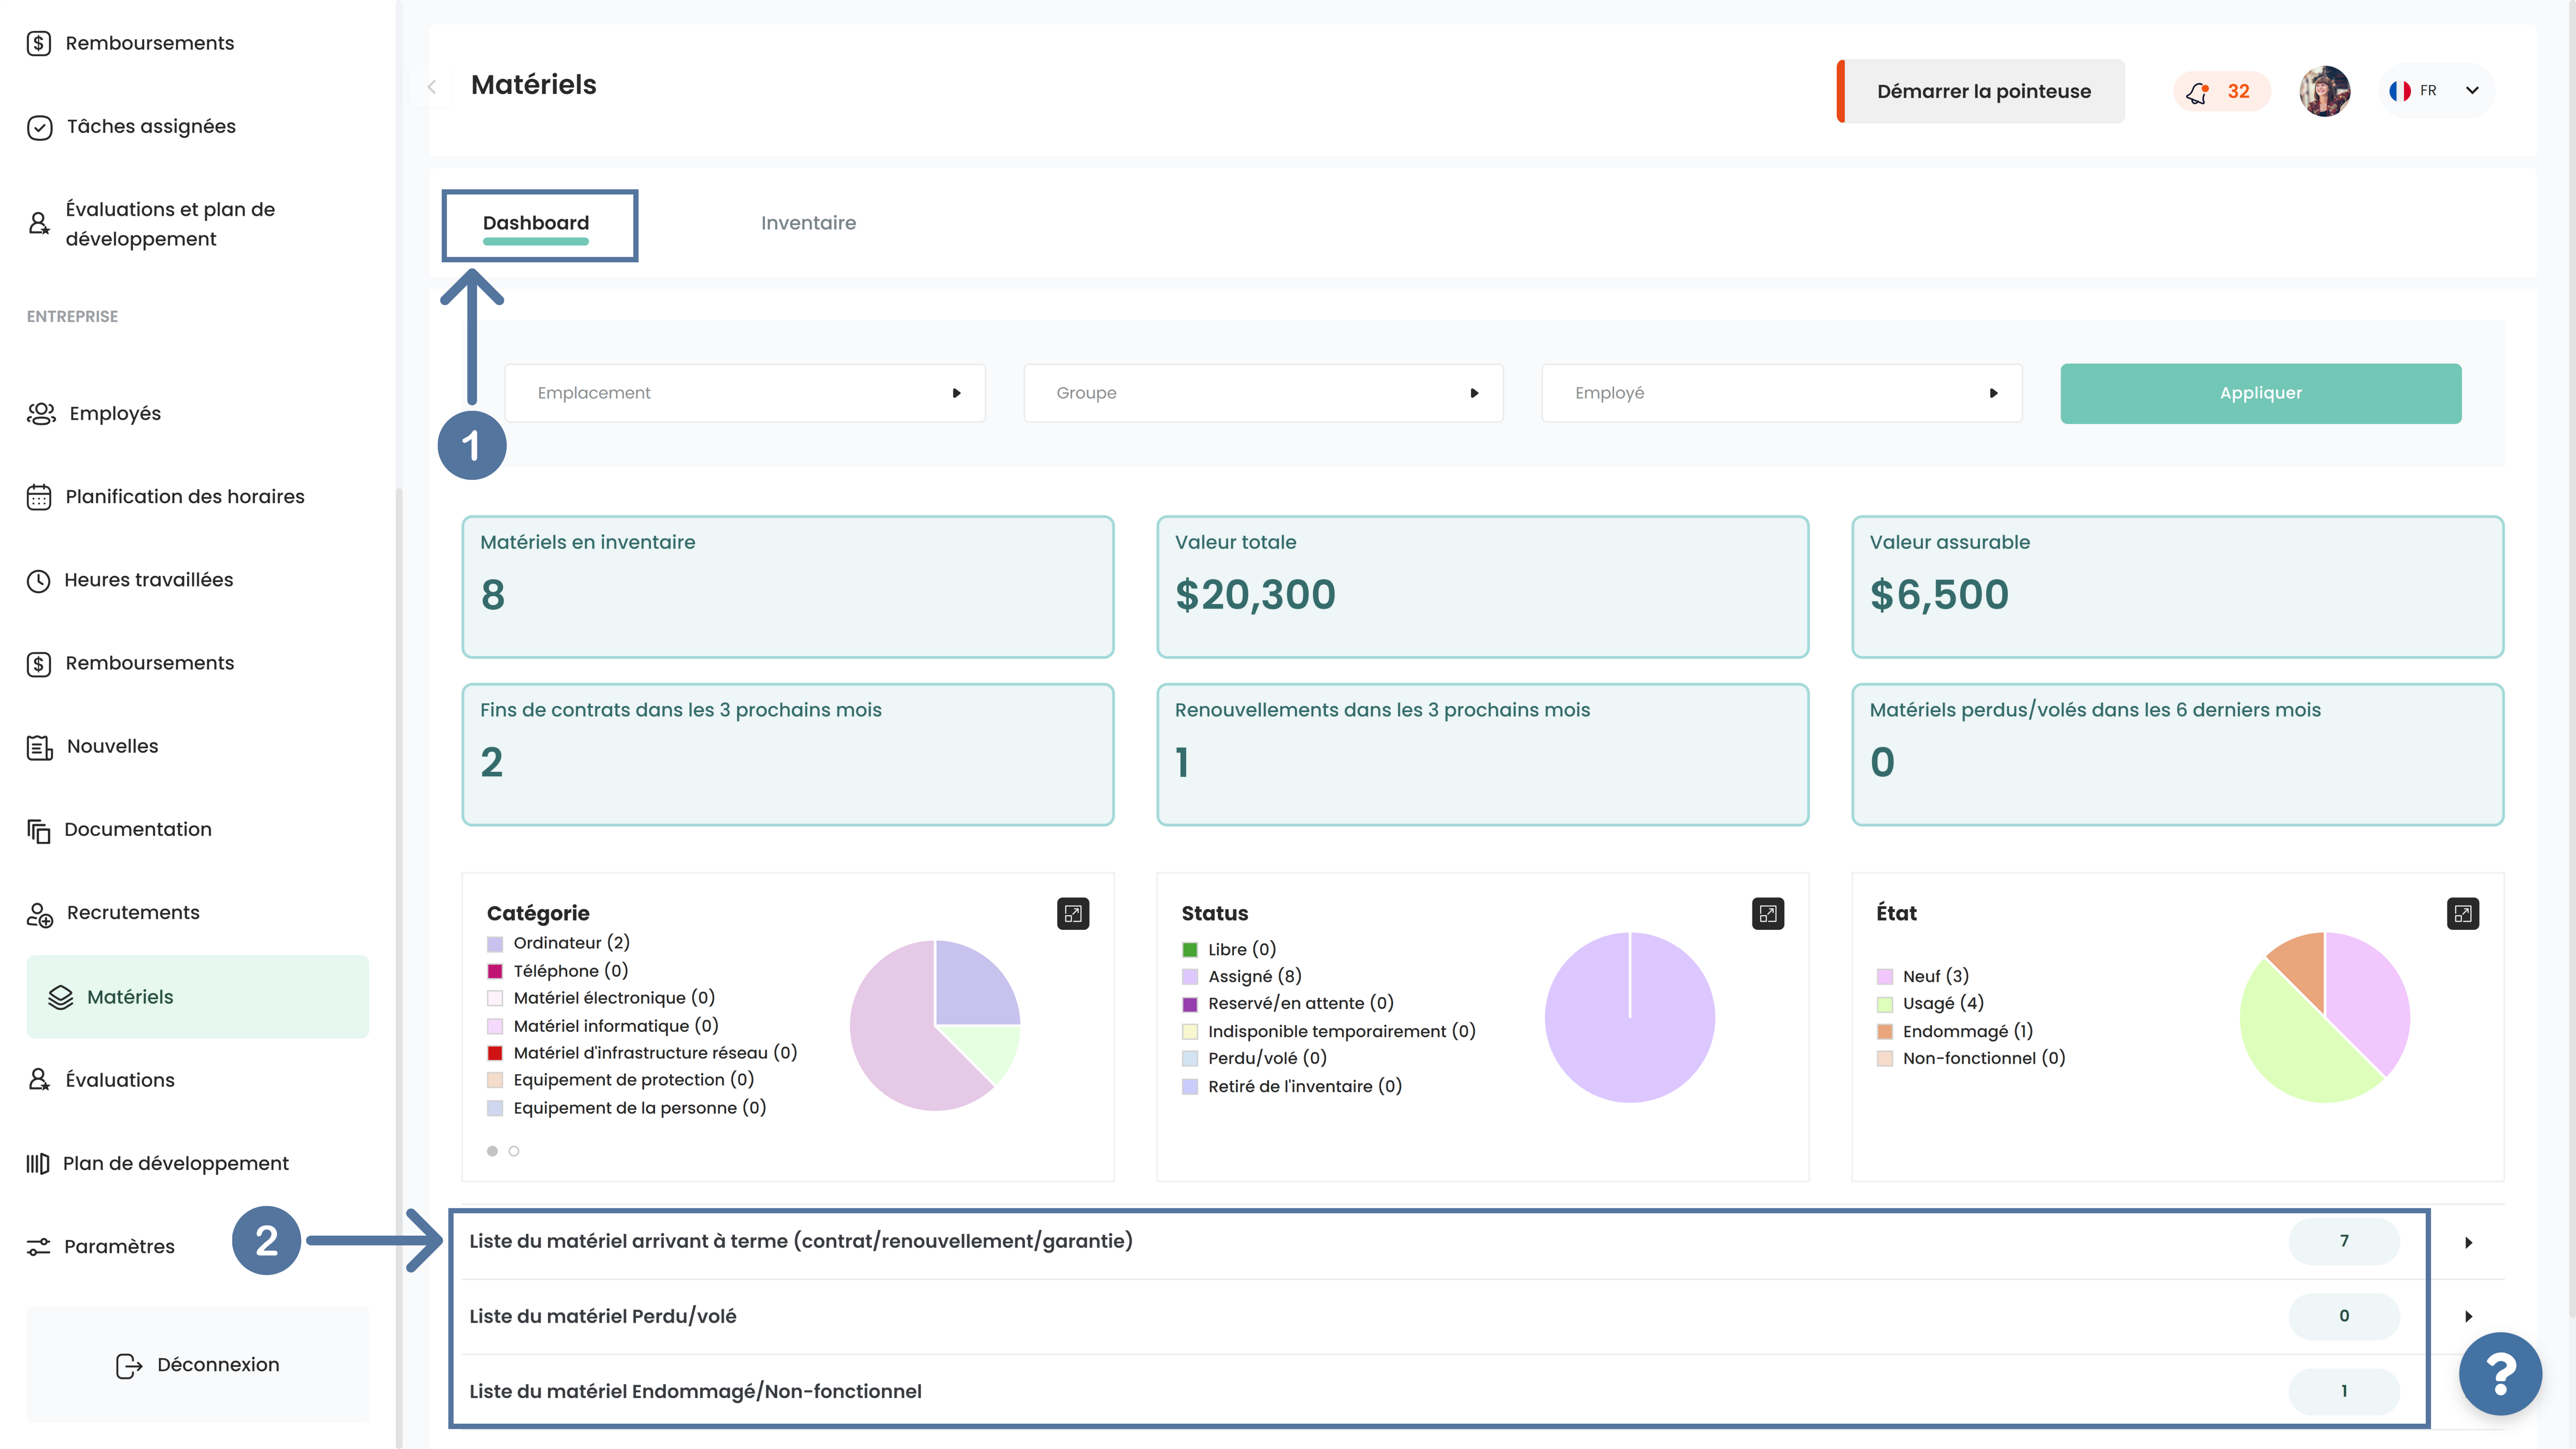Click the Nouvelles newspaper icon
The image size is (2576, 1449).
pos(39,747)
